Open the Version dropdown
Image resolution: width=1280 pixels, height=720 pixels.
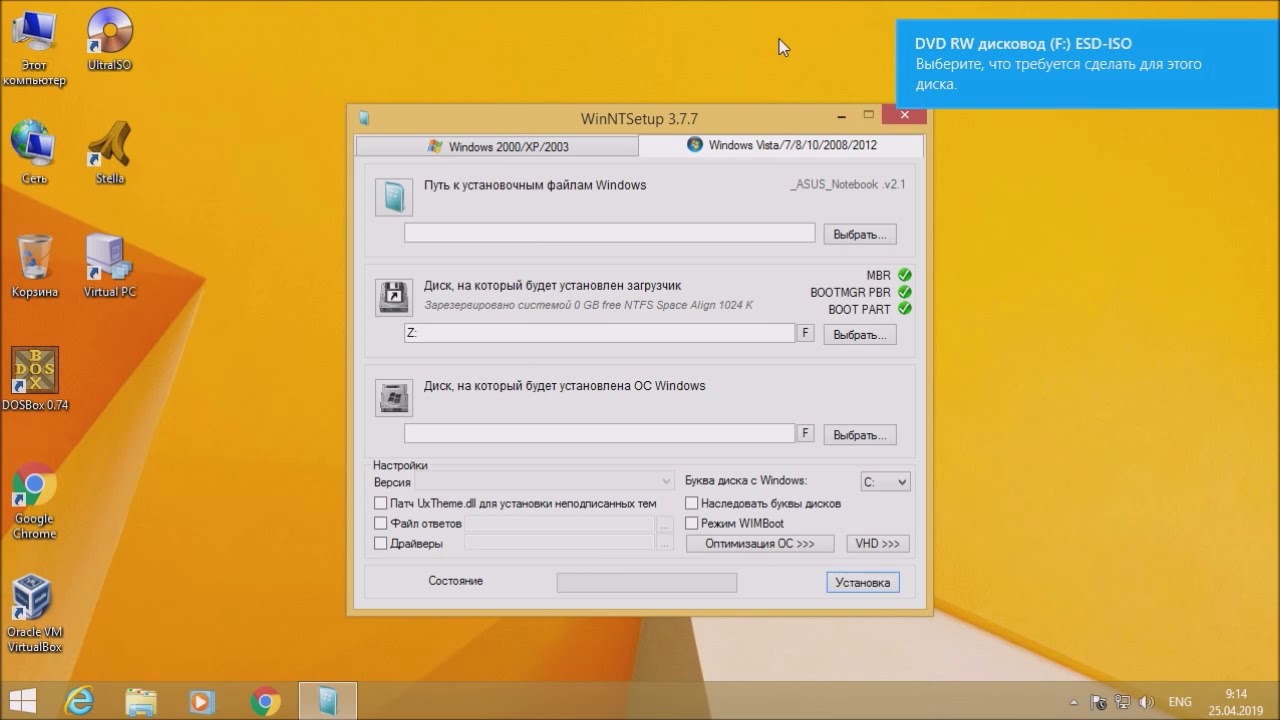pos(545,482)
